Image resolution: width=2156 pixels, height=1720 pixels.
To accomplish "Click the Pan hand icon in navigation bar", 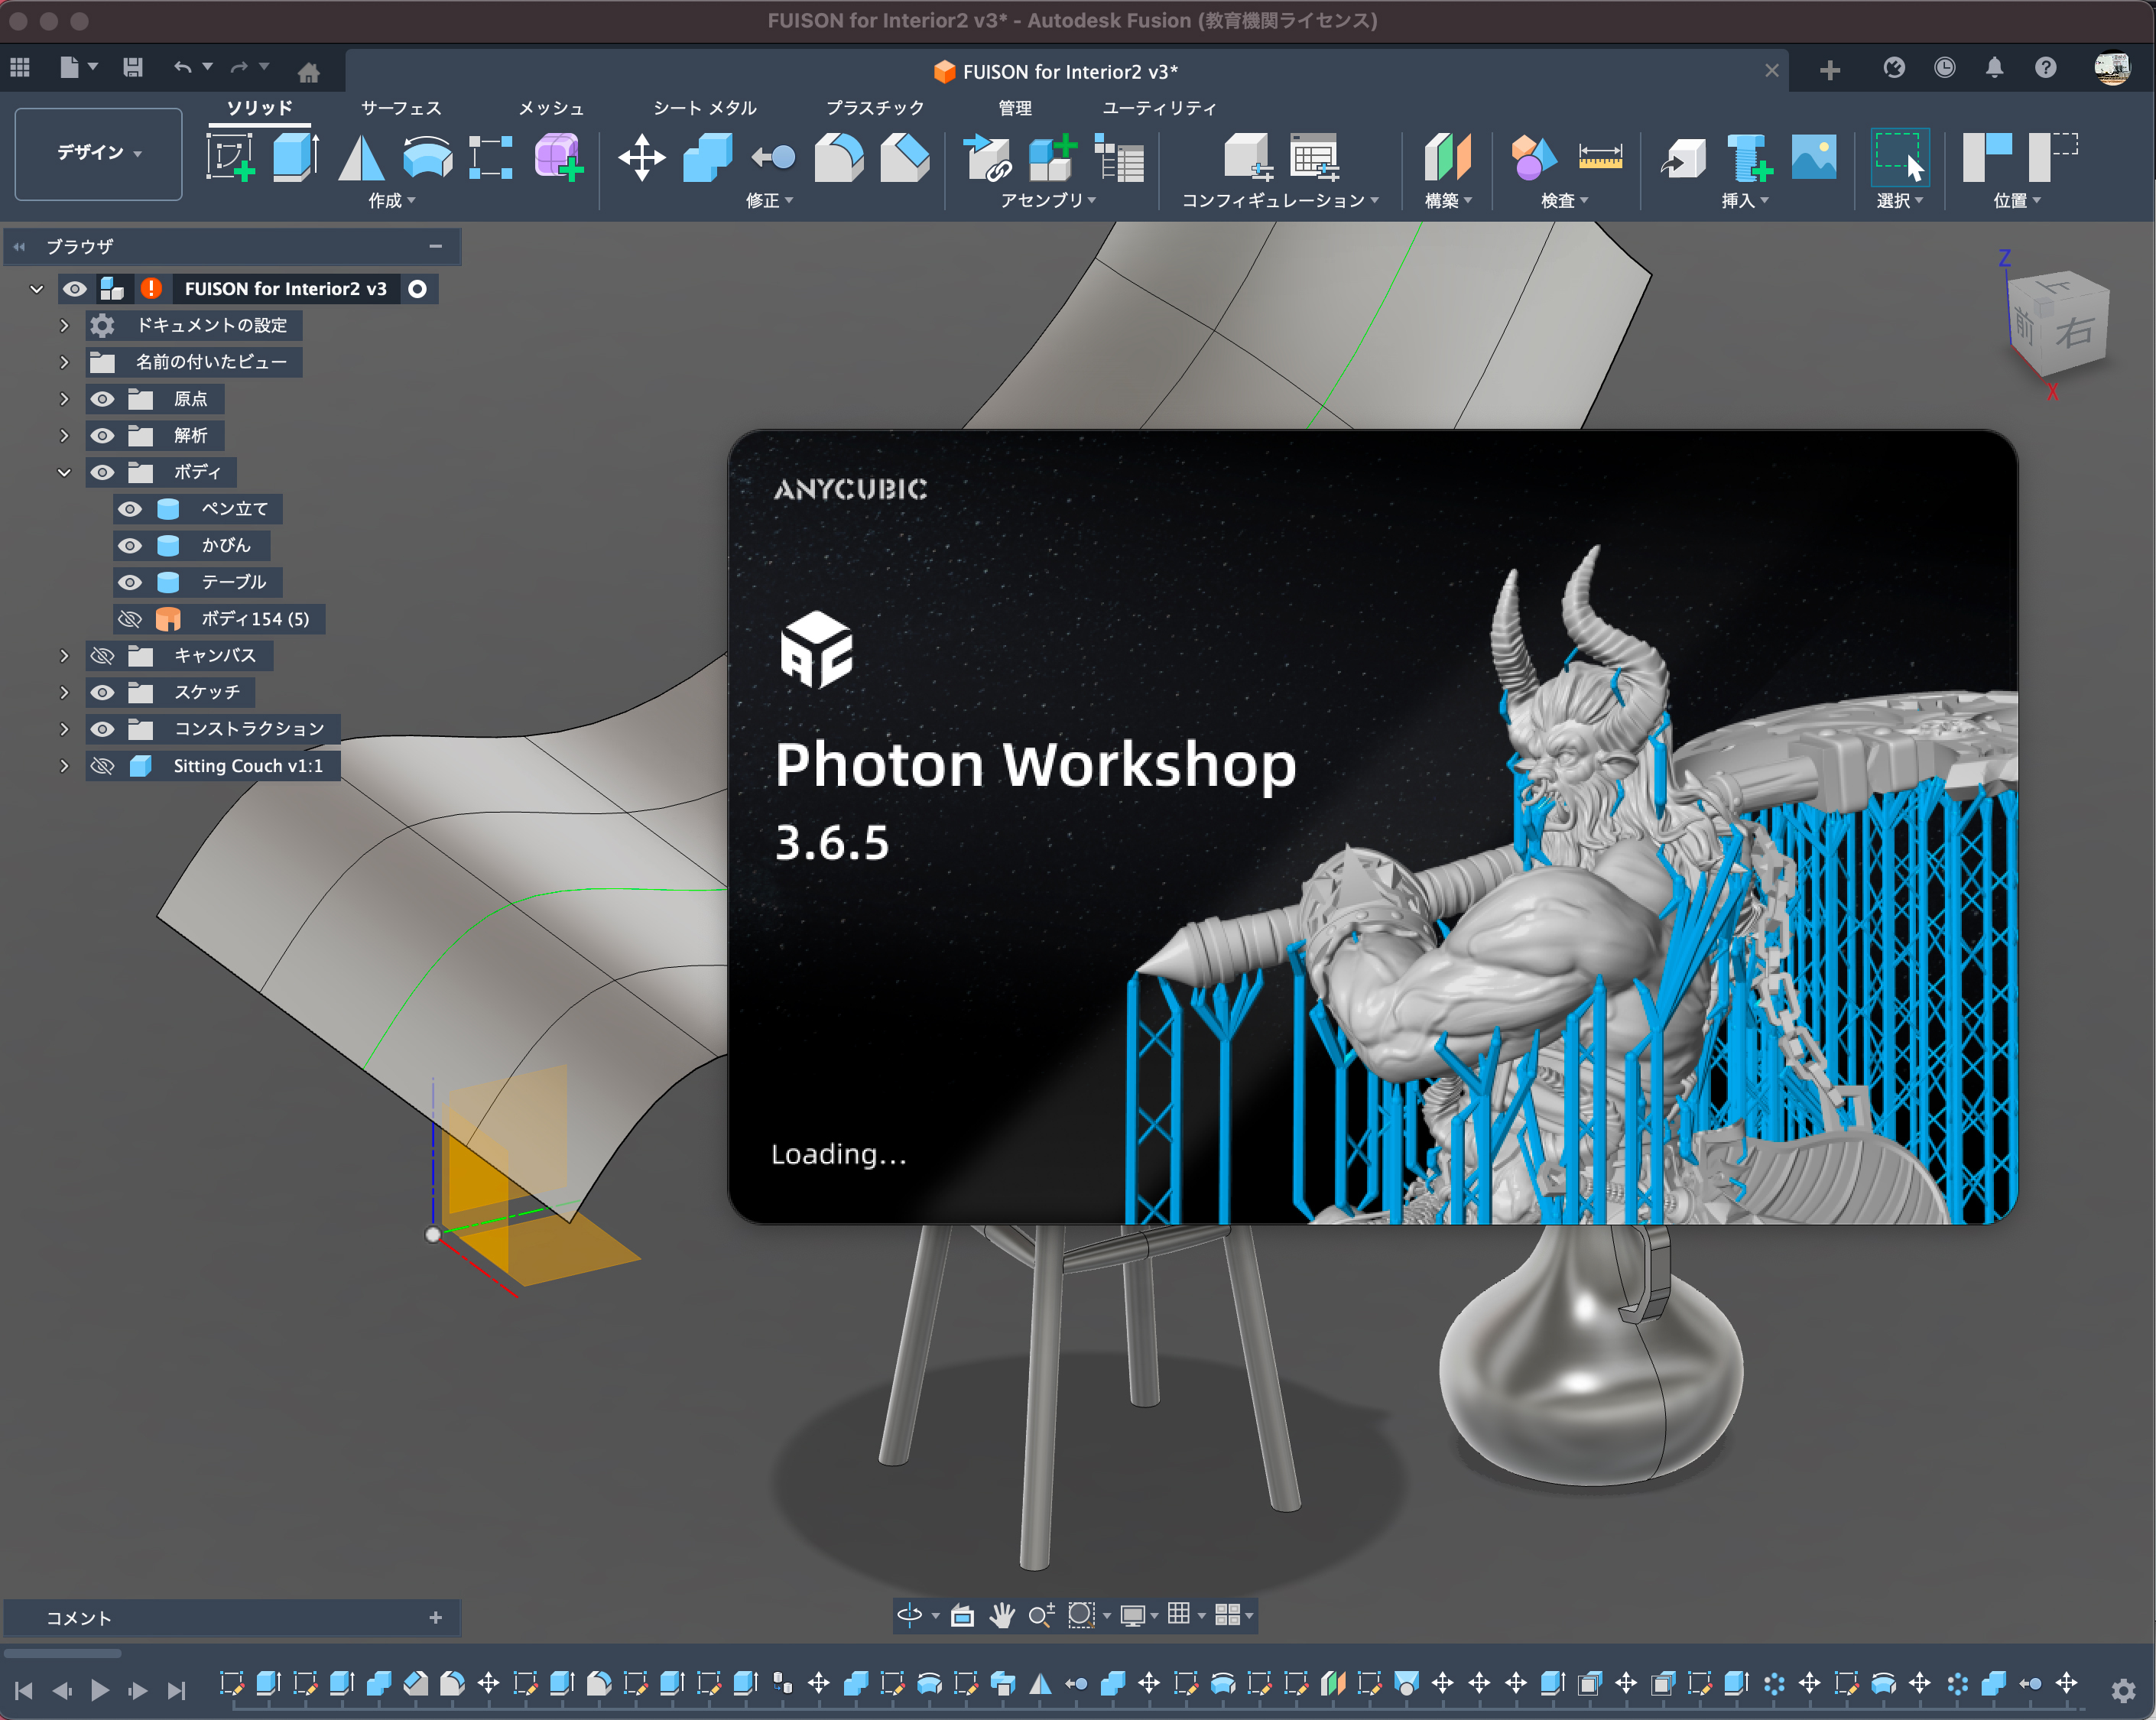I will [x=1001, y=1615].
